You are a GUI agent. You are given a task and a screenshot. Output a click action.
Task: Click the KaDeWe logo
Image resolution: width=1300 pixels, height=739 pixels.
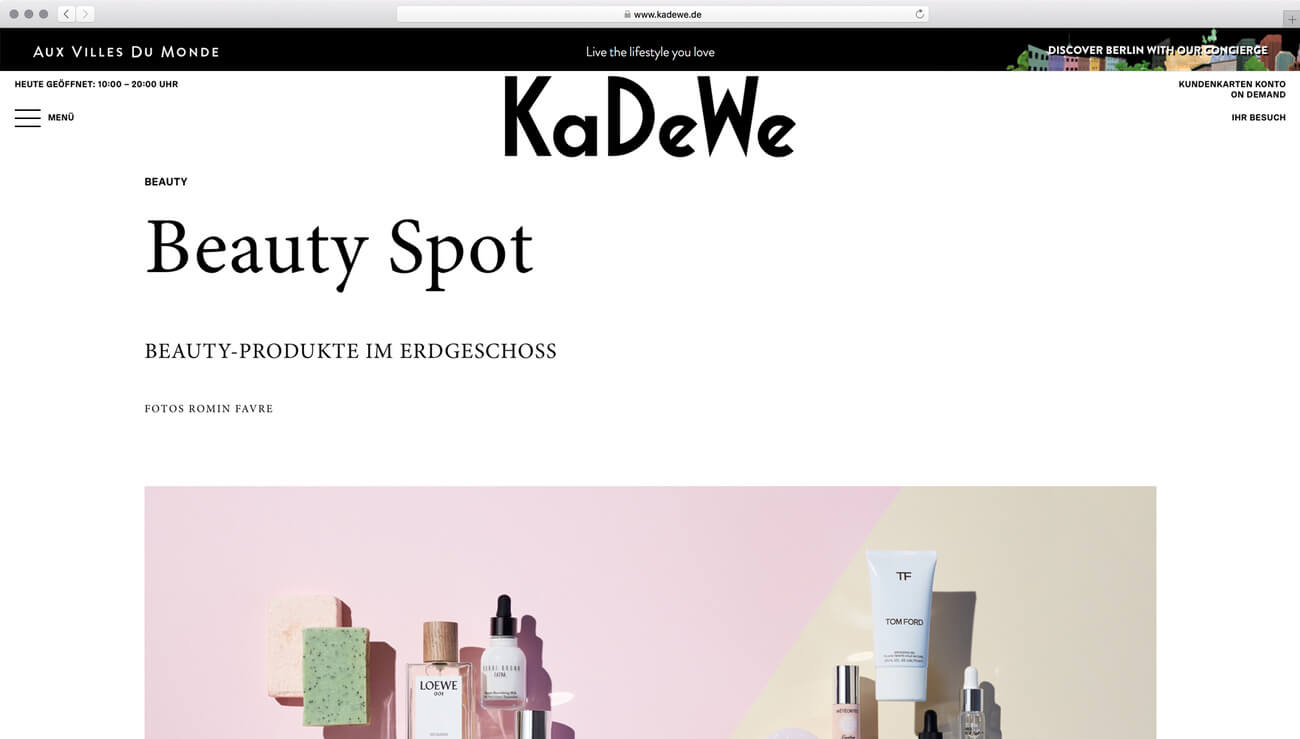(x=650, y=117)
